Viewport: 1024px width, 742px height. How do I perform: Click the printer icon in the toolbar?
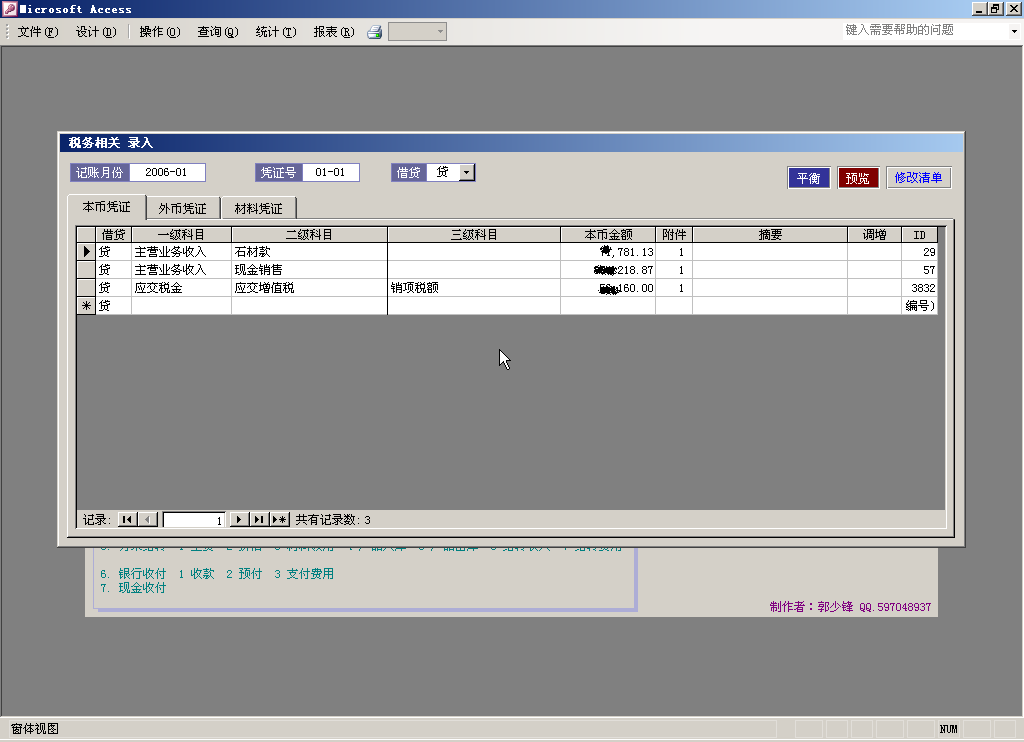click(375, 32)
